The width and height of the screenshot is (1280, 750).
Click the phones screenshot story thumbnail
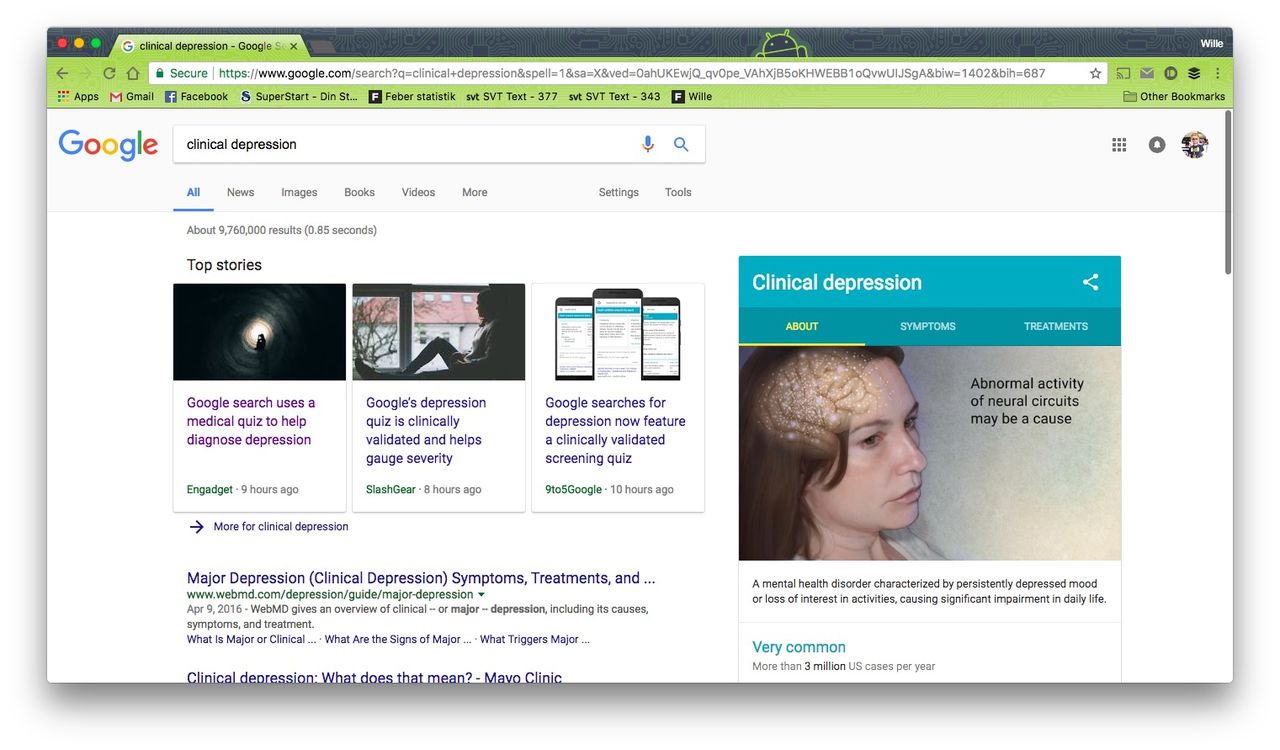(618, 332)
